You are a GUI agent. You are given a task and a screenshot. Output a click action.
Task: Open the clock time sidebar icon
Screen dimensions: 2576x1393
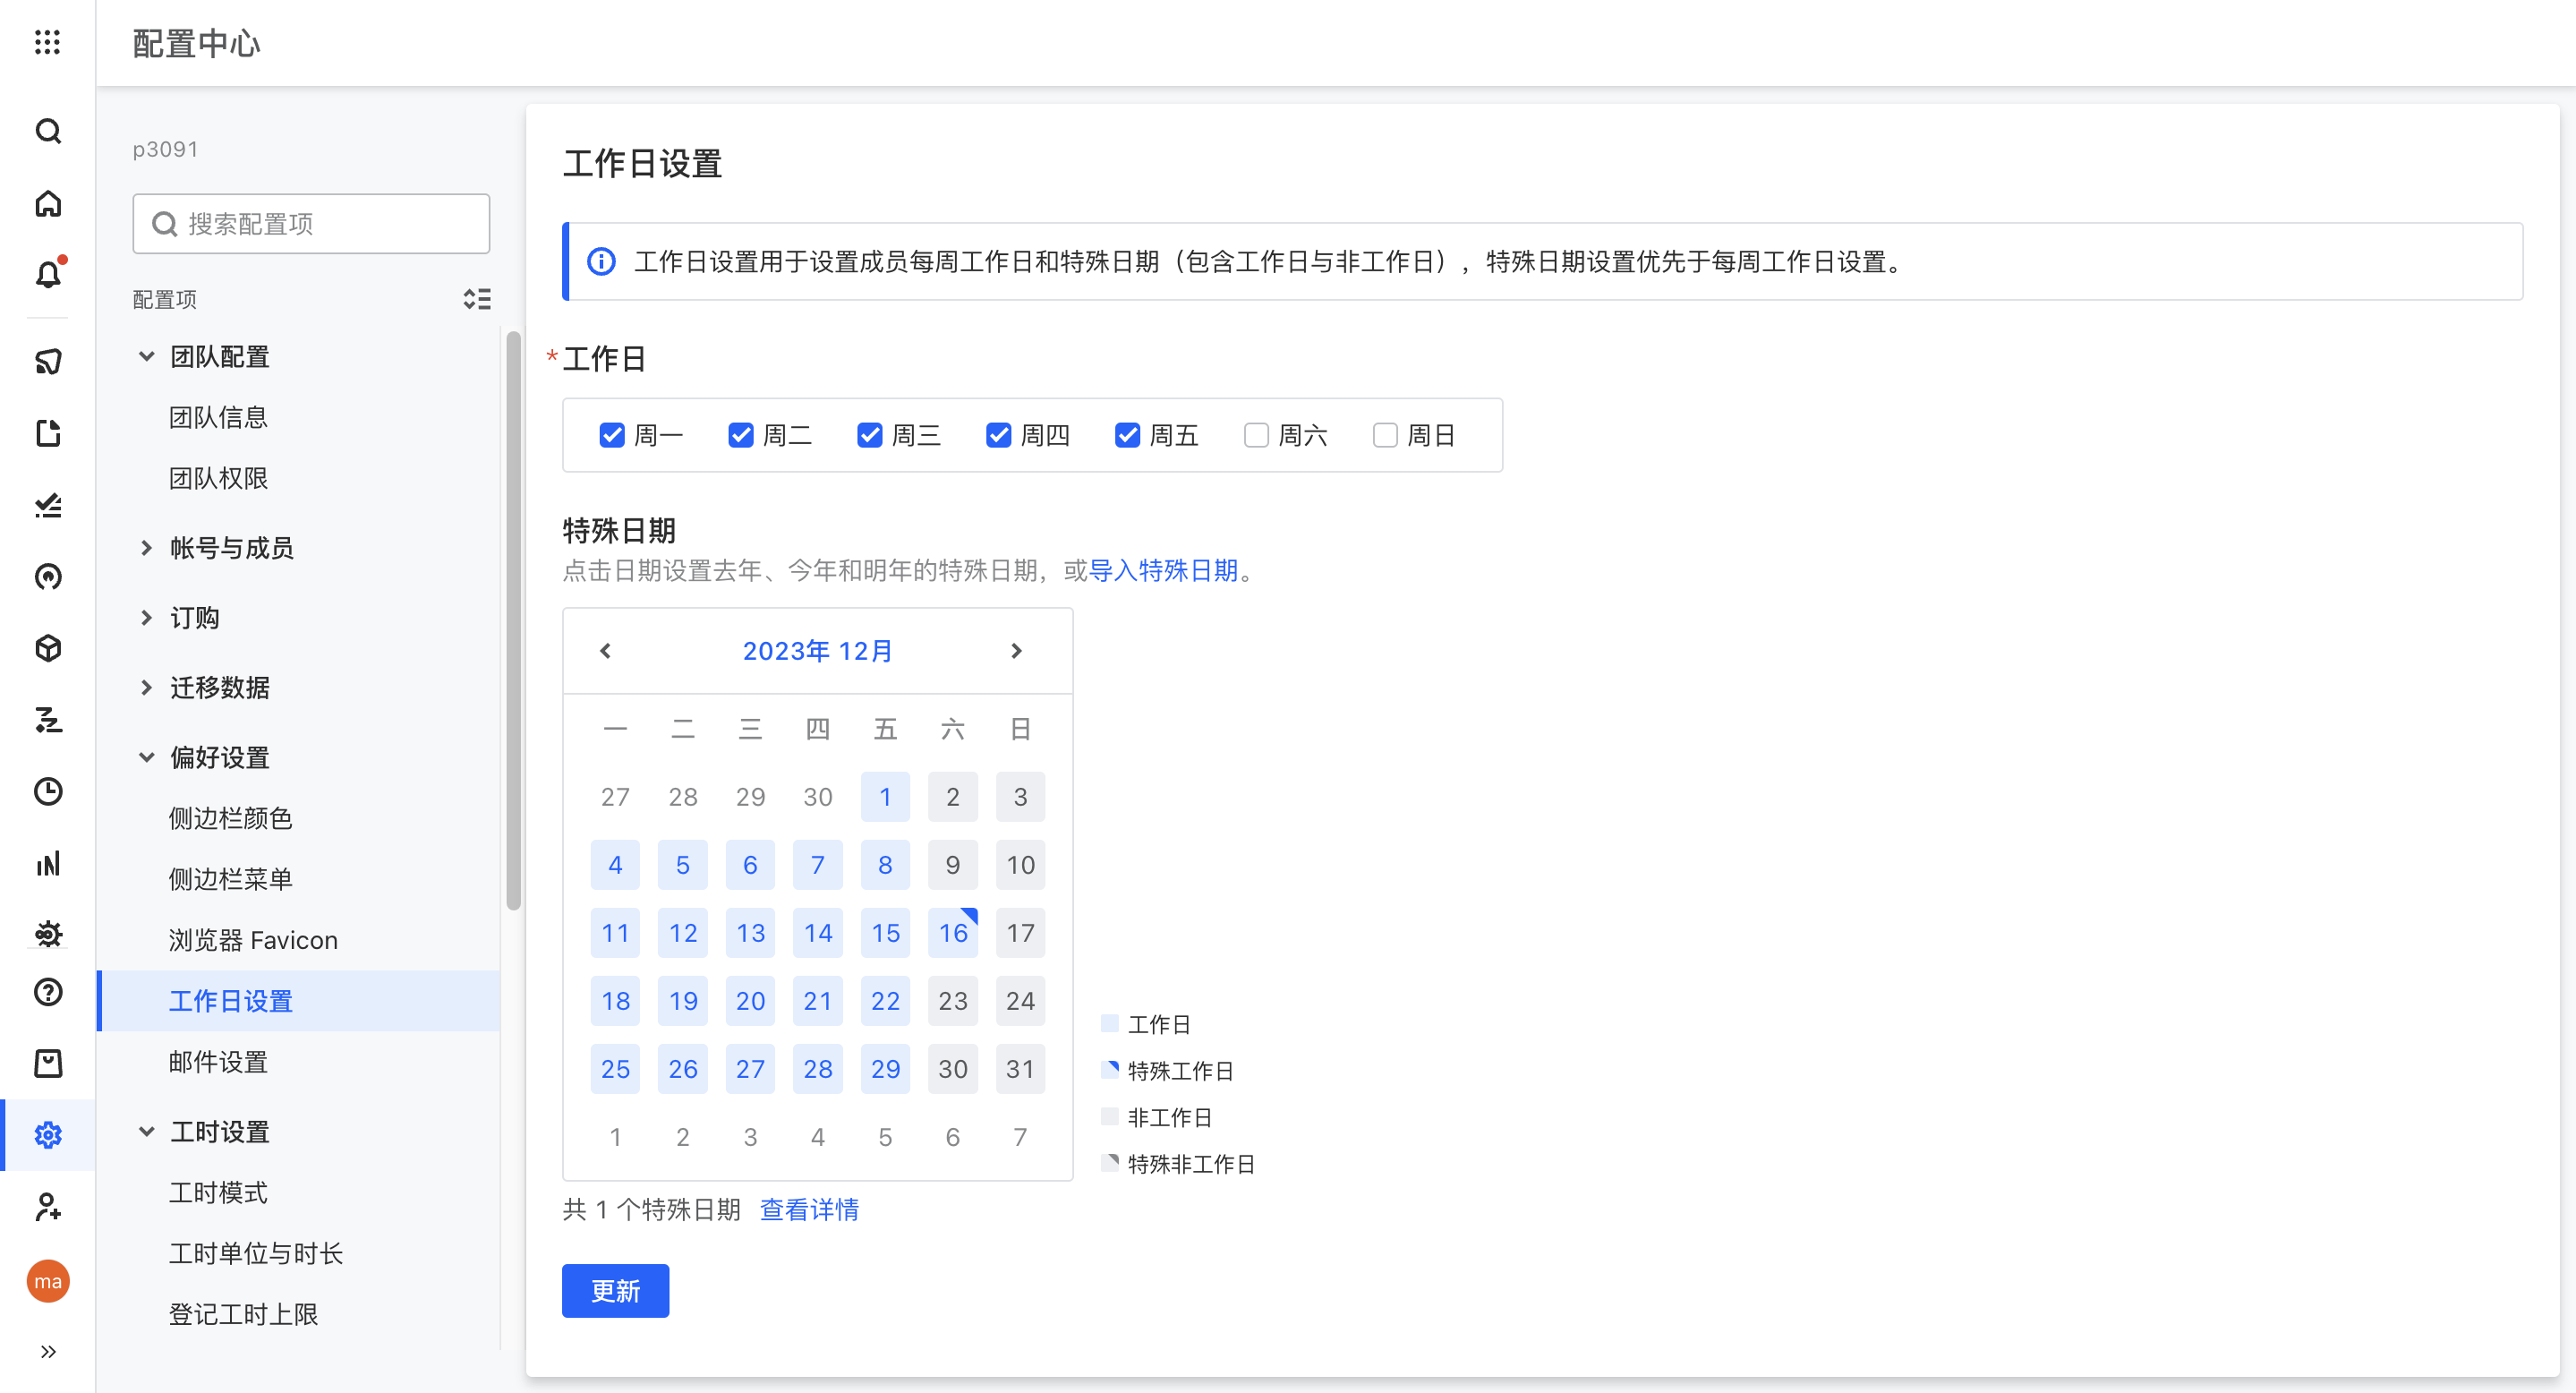(x=48, y=791)
